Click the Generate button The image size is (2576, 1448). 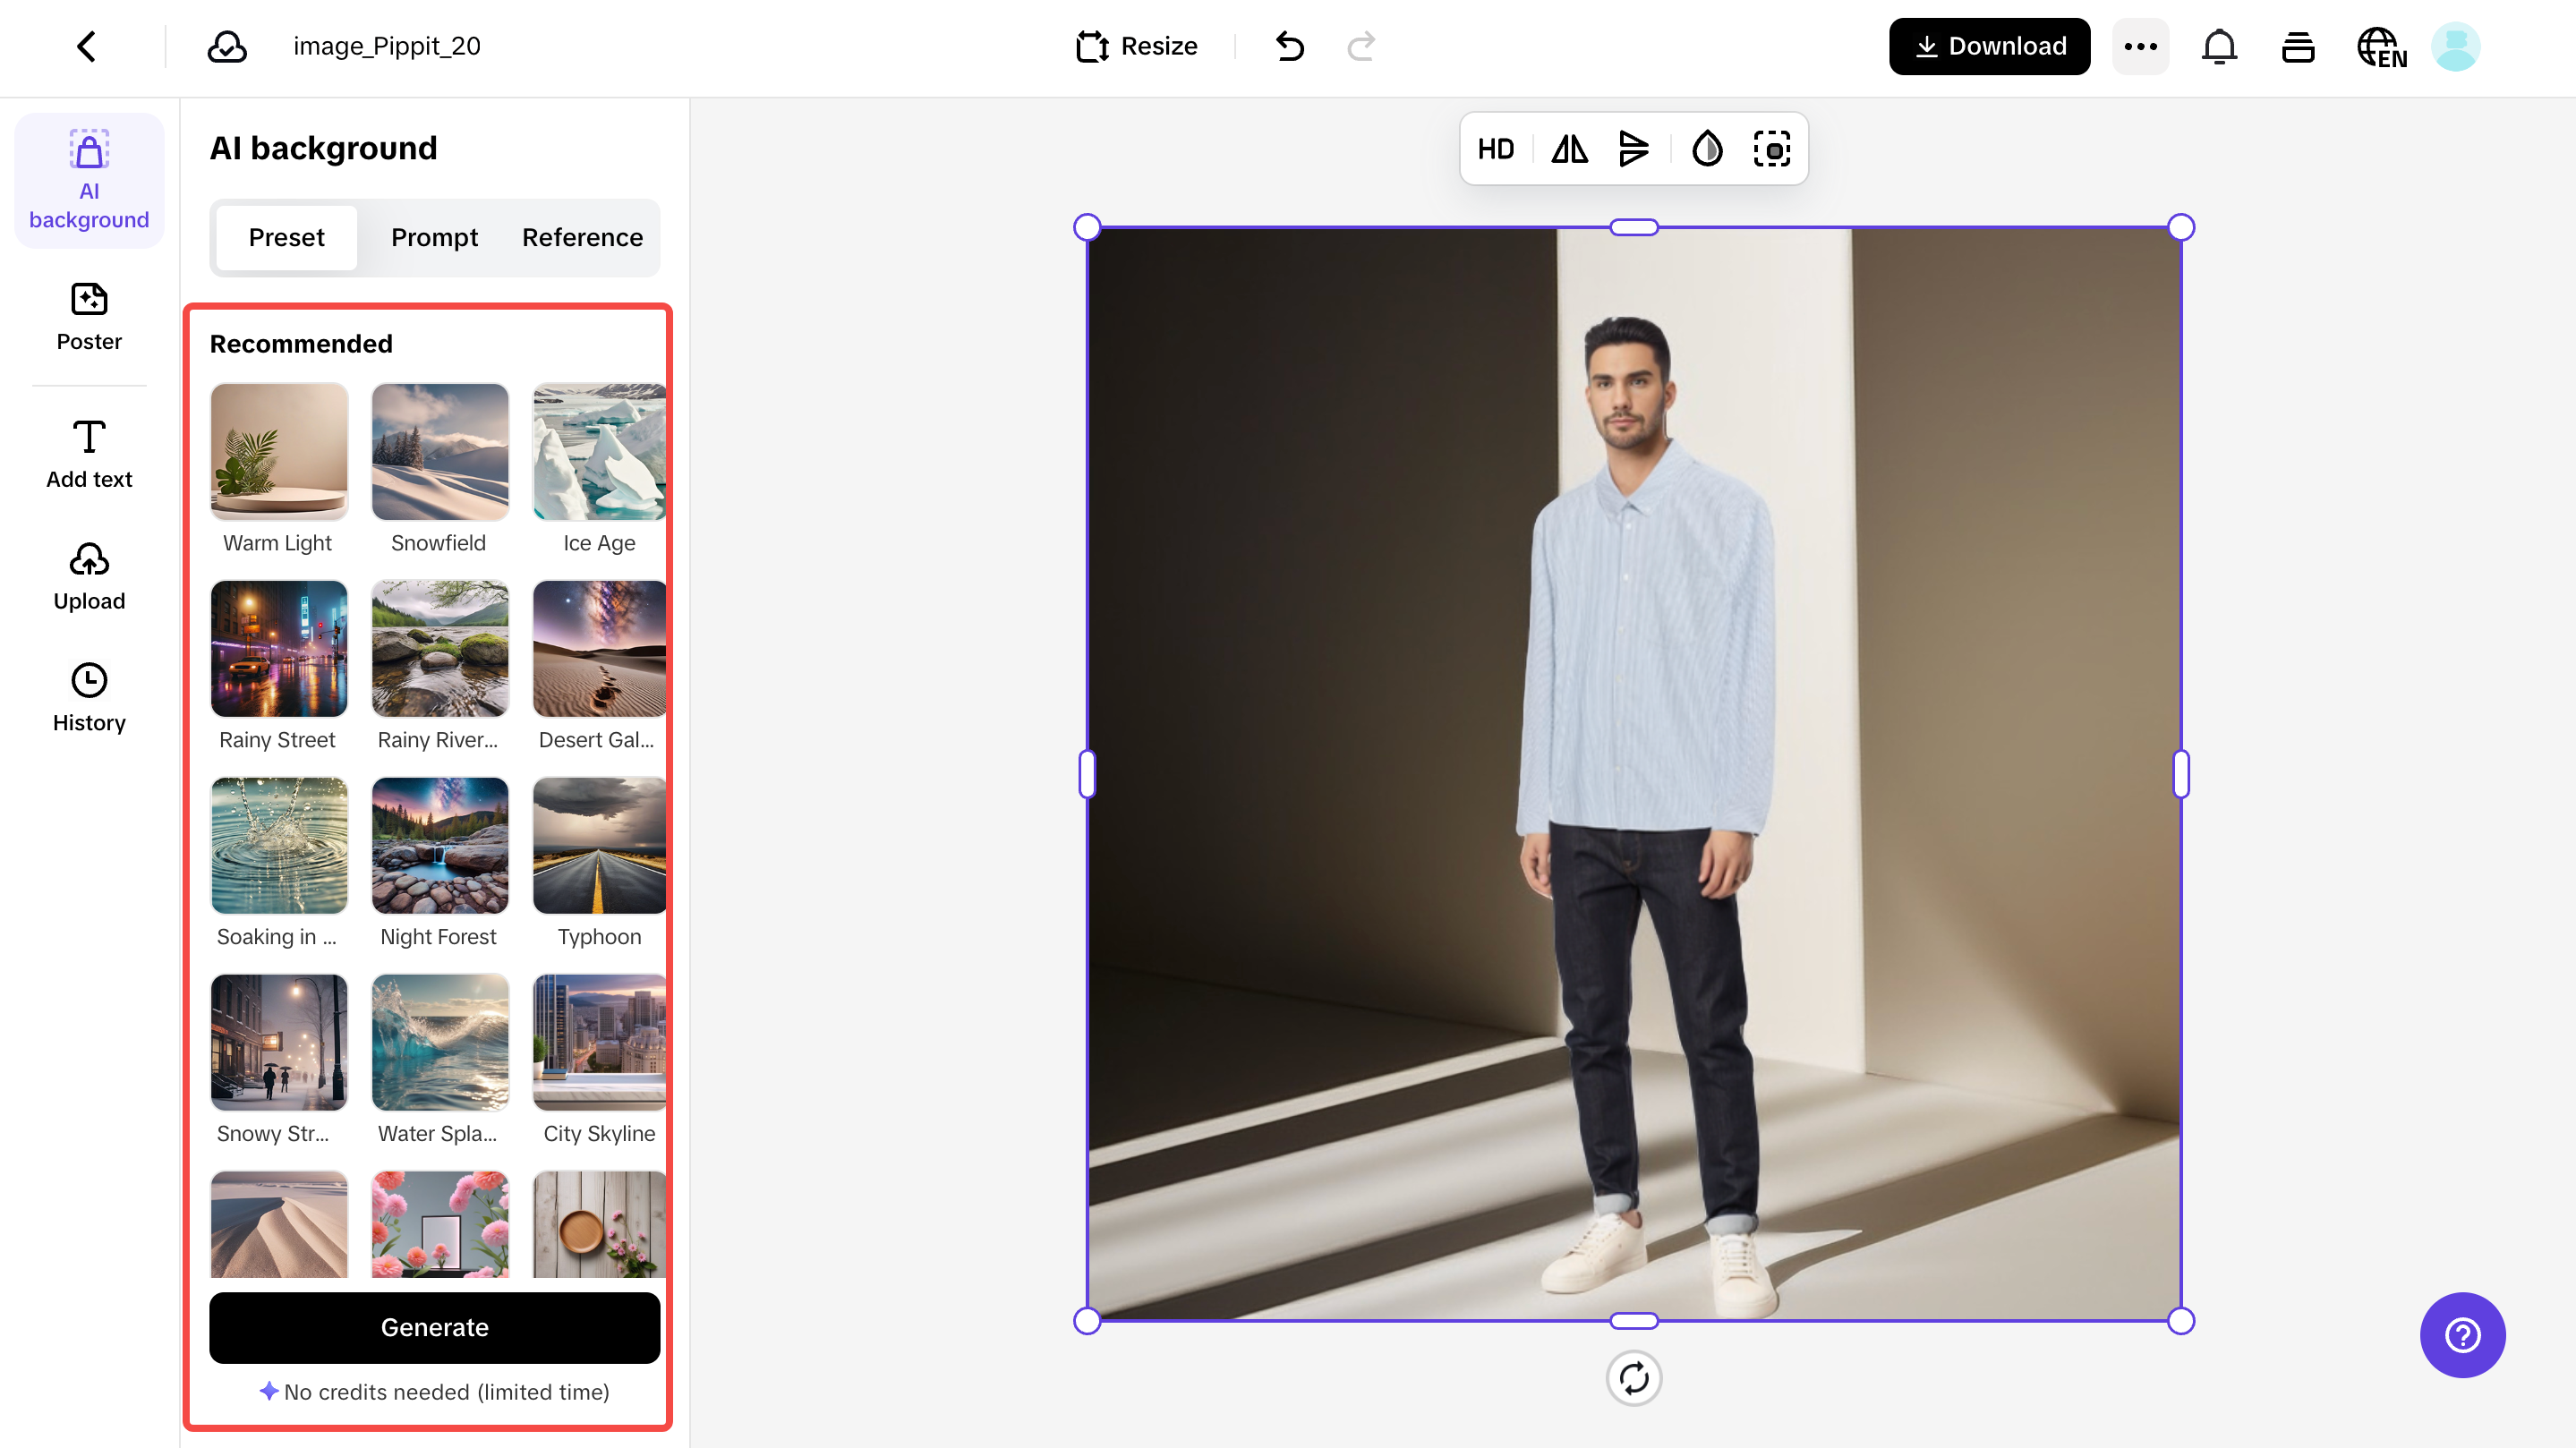coord(434,1327)
